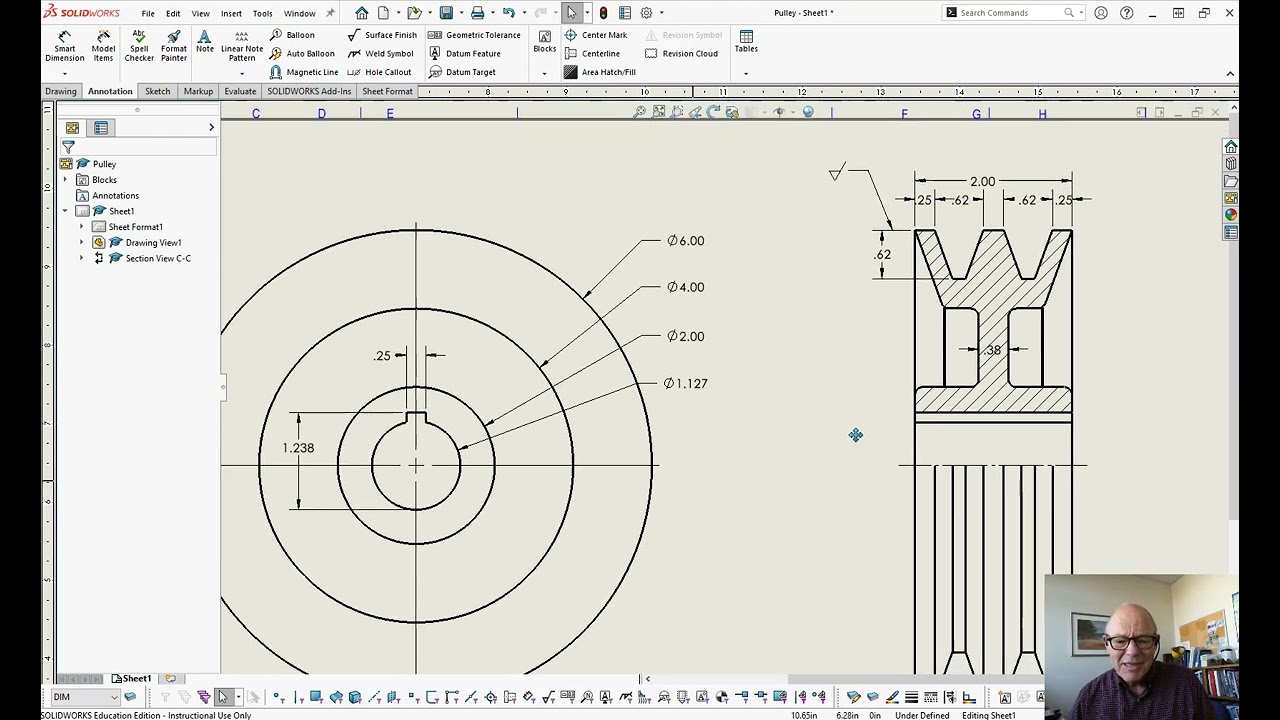
Task: Run the Spell Checker
Action: [139, 47]
